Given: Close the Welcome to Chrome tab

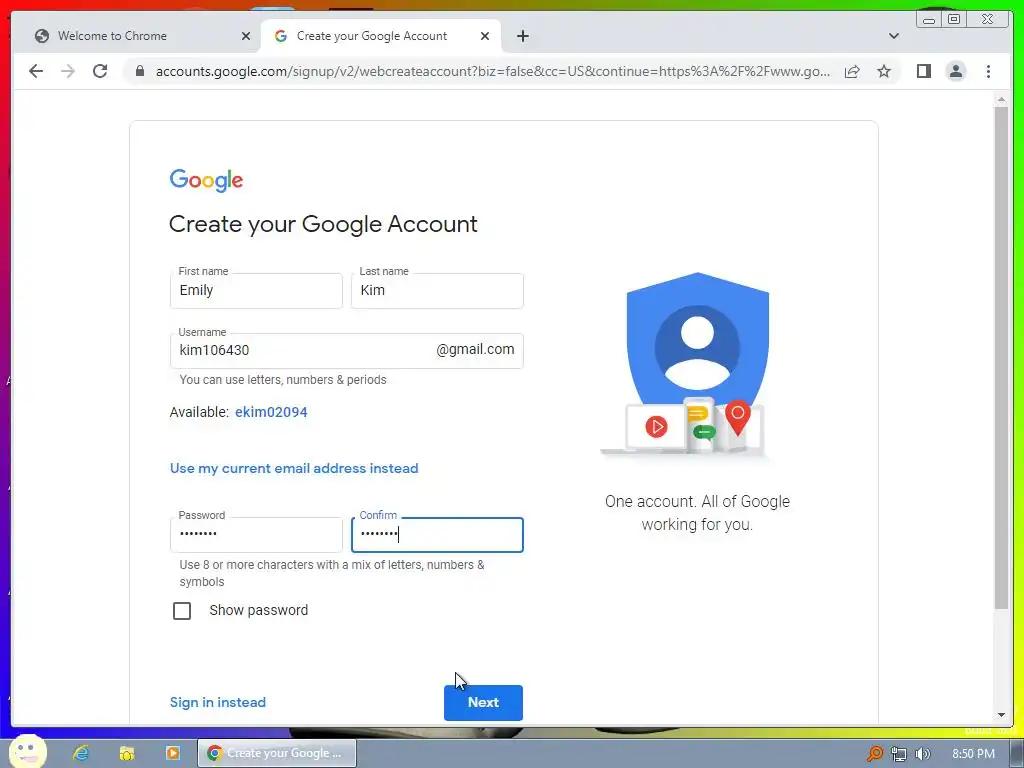Looking at the screenshot, I should [246, 36].
